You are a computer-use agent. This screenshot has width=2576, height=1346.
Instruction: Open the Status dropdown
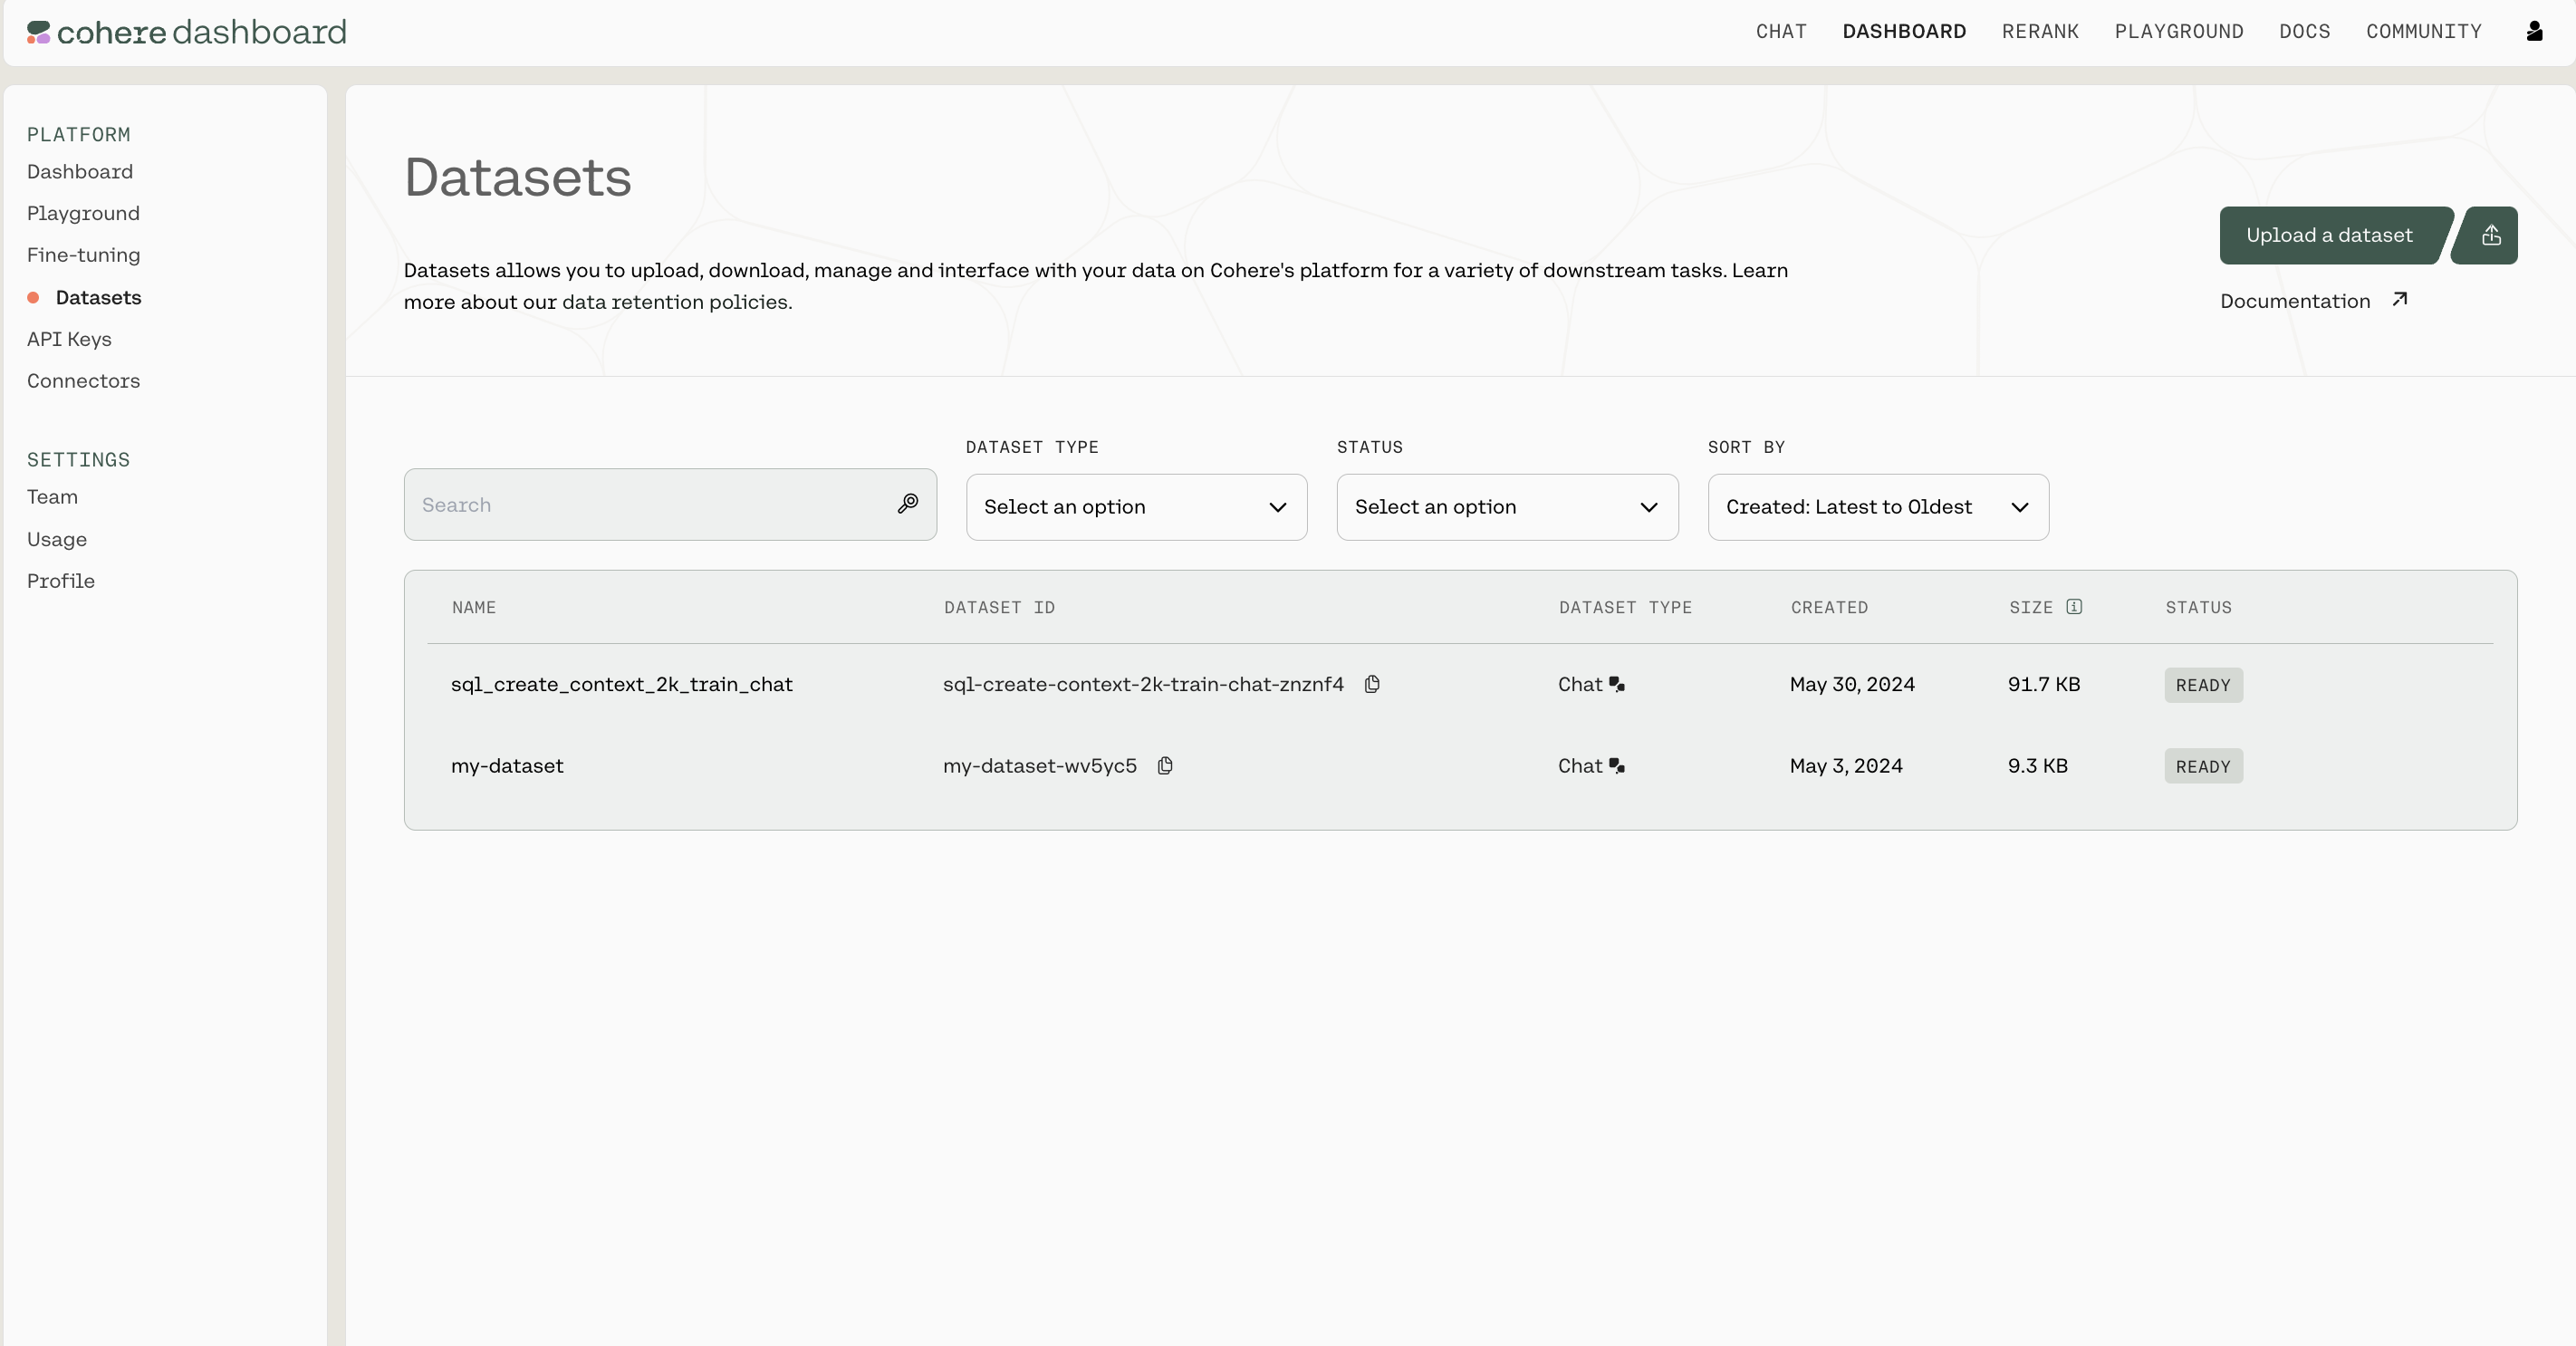[x=1506, y=507]
